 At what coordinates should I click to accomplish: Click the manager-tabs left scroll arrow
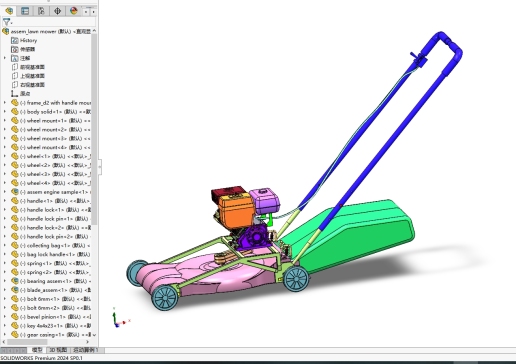click(x=86, y=12)
